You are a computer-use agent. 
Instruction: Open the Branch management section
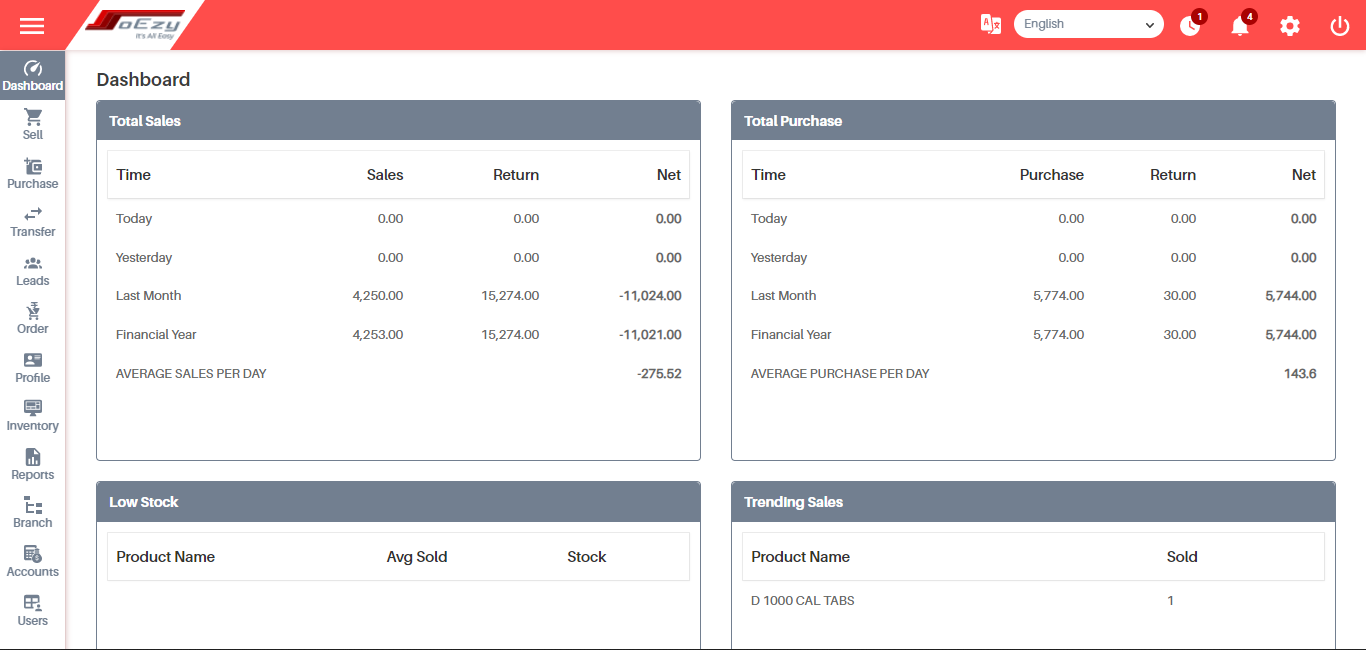pyautogui.click(x=32, y=512)
